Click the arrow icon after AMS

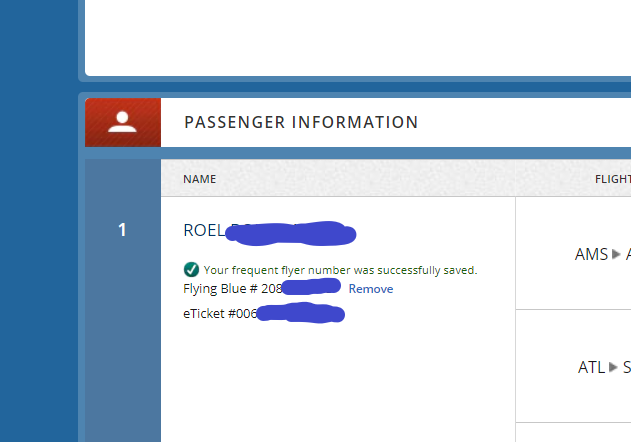(x=617, y=254)
